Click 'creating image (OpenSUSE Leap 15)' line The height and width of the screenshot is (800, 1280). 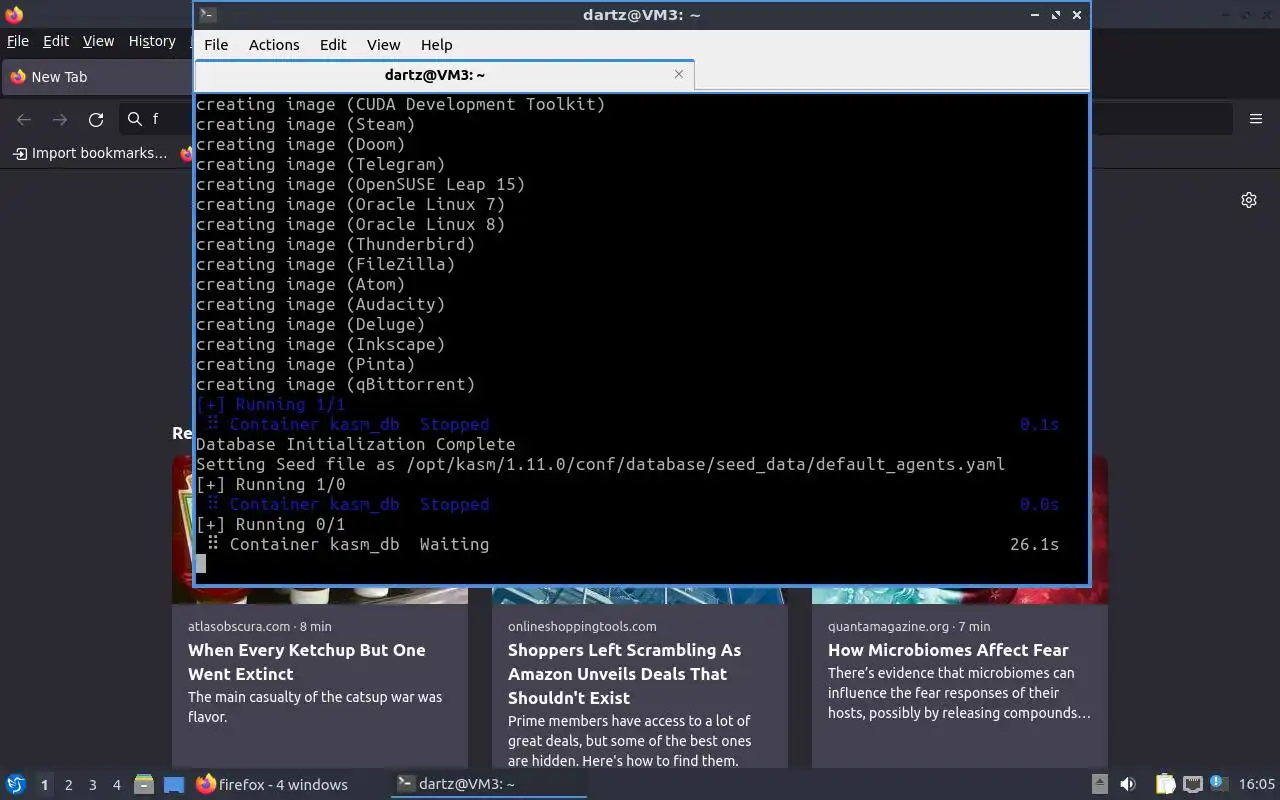click(x=361, y=184)
